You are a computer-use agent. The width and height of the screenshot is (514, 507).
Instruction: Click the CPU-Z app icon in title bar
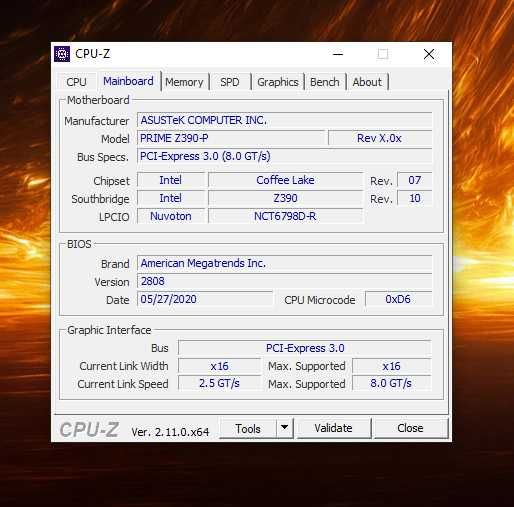[62, 54]
